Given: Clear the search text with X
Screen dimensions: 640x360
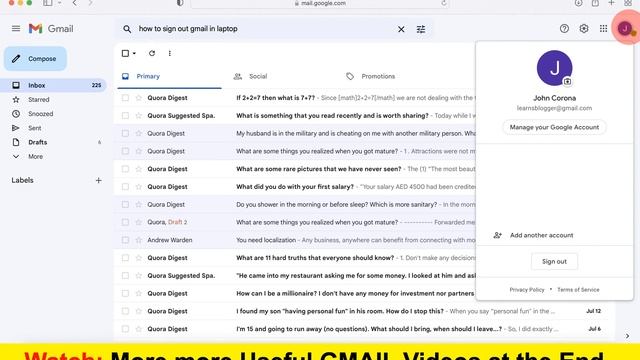Looking at the screenshot, I should click(x=401, y=29).
